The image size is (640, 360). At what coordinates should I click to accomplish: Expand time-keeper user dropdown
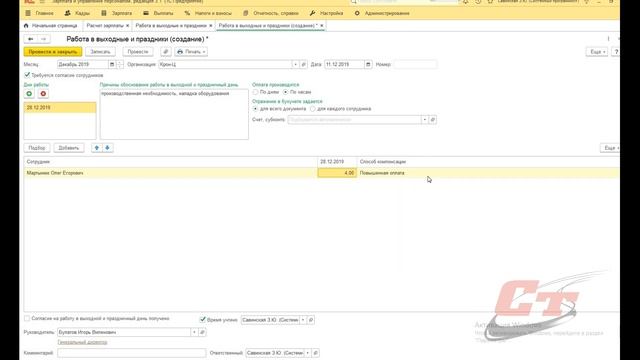tap(303, 320)
